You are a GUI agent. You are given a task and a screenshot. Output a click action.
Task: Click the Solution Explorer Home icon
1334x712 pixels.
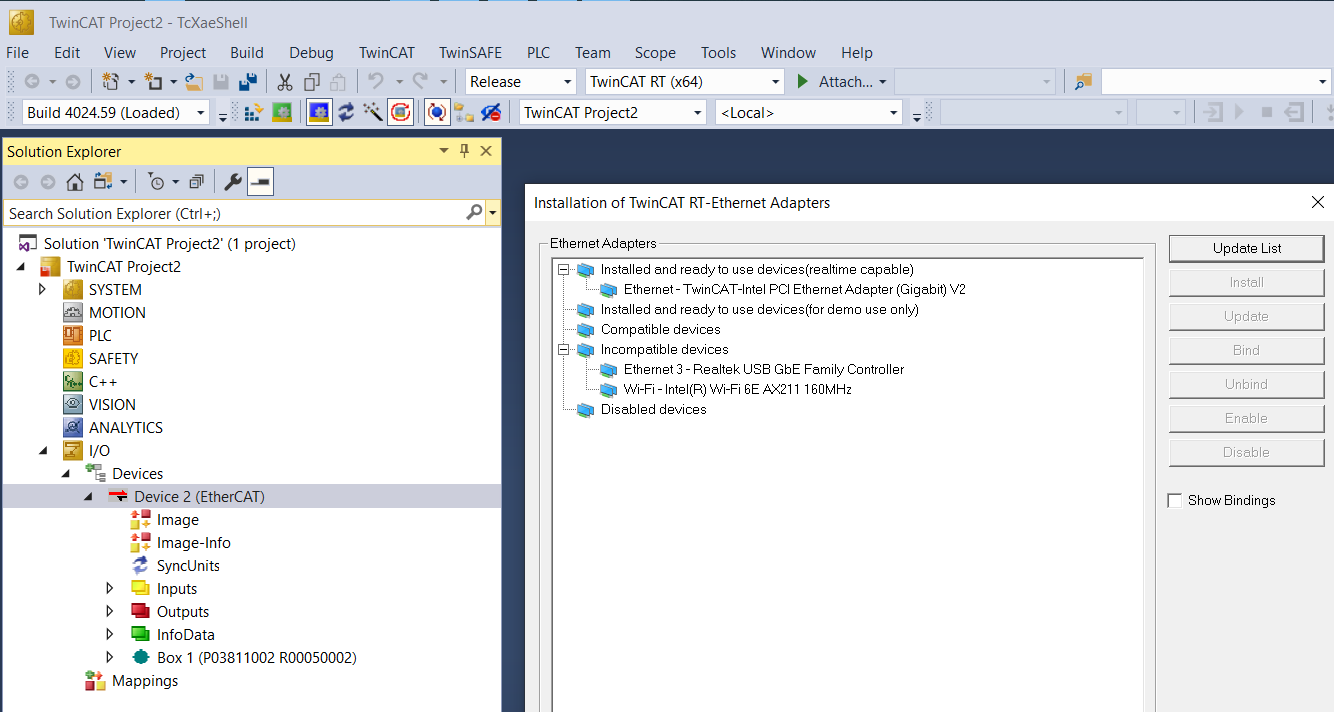point(75,182)
